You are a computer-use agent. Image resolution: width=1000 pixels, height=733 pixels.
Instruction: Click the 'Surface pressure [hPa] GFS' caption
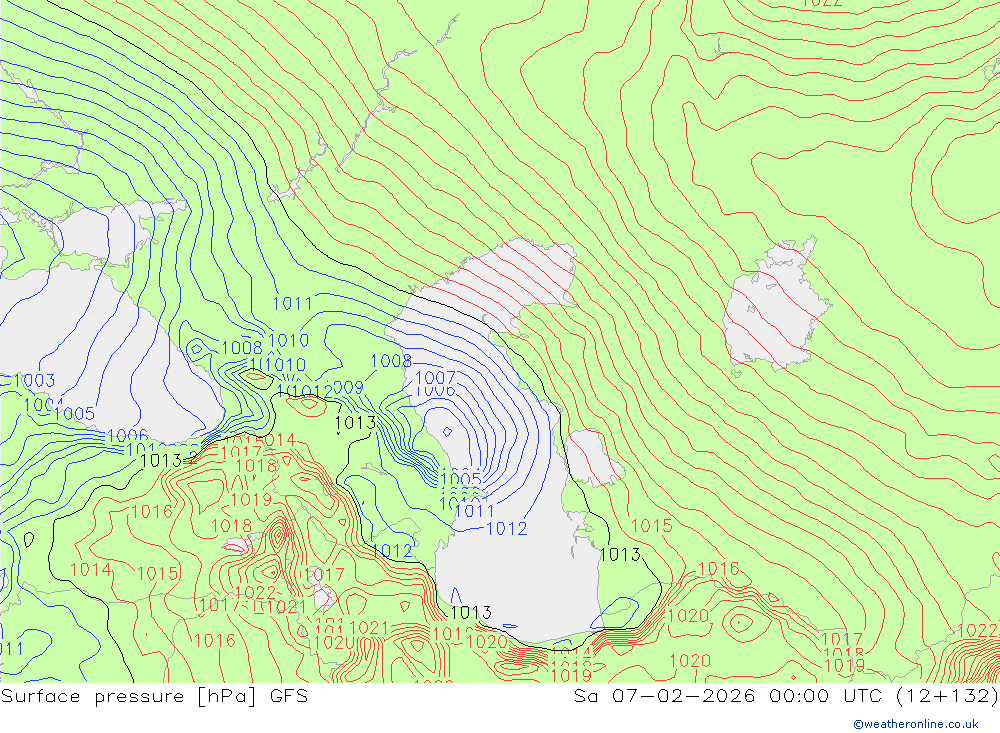click(154, 696)
